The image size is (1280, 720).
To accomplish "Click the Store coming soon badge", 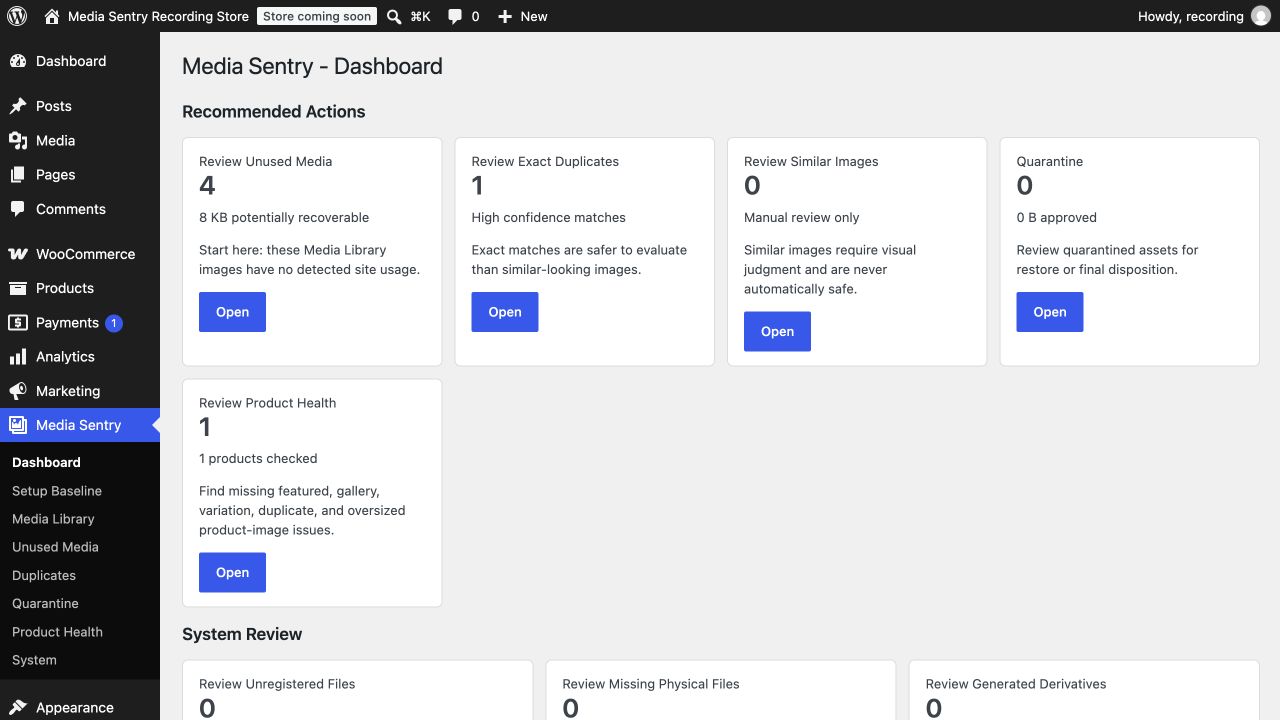I will pyautogui.click(x=317, y=16).
